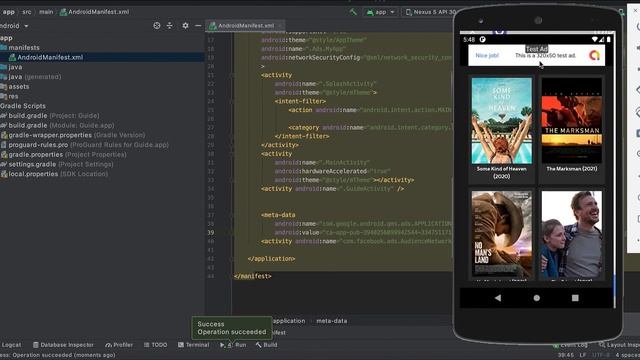The image size is (640, 360).
Task: Click the 39:45 cursor position in status bar
Action: click(566, 355)
